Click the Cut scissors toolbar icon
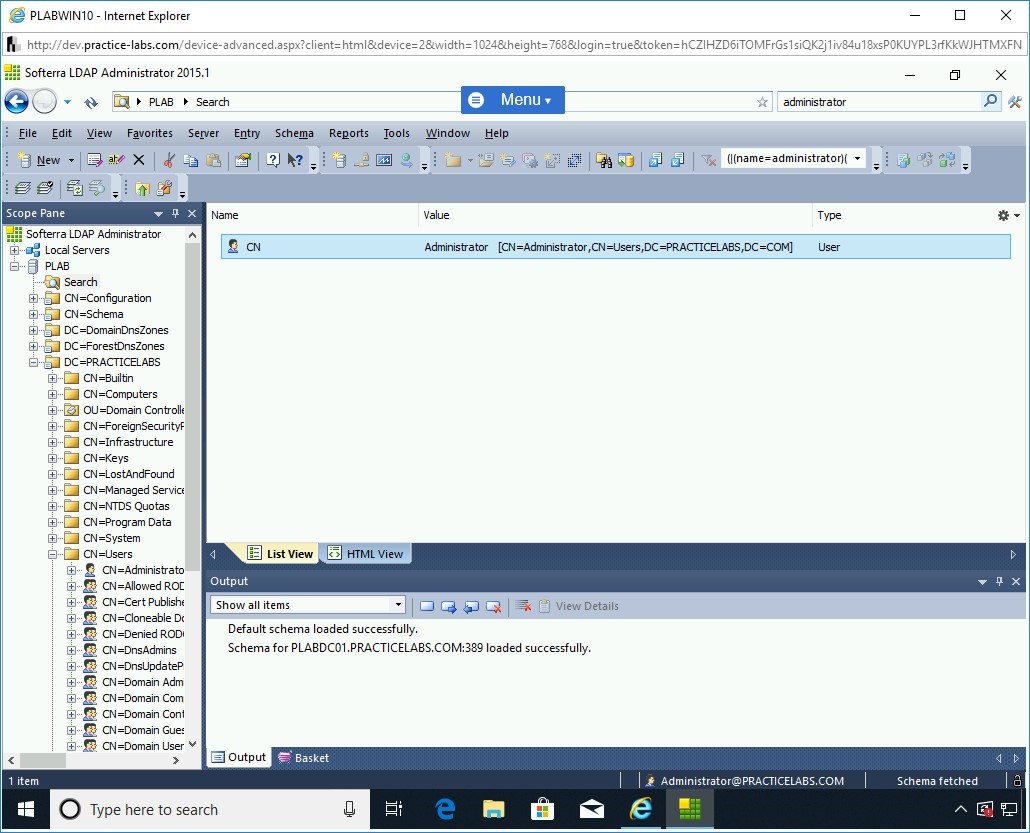 click(169, 160)
